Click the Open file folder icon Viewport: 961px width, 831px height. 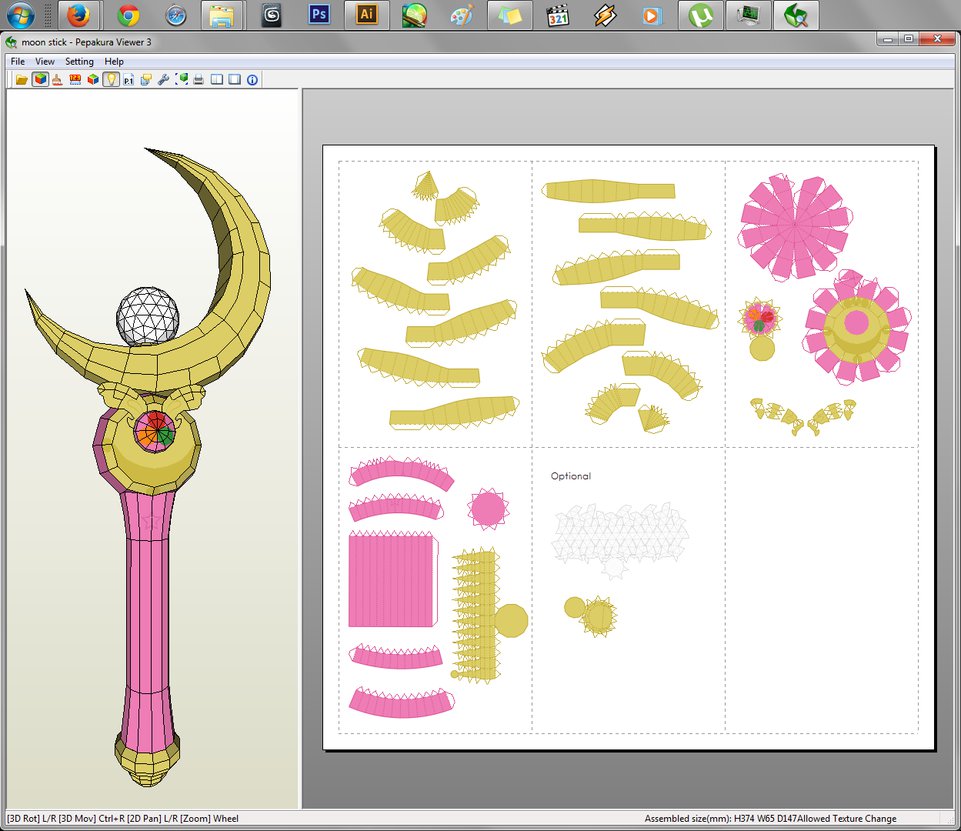pyautogui.click(x=21, y=80)
